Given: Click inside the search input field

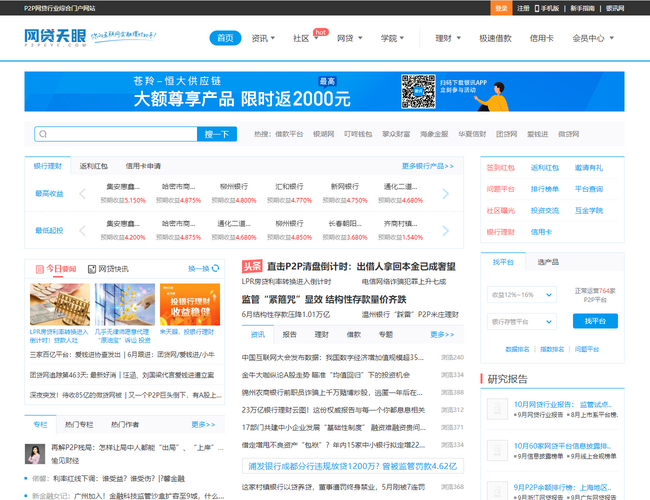Looking at the screenshot, I should [116, 134].
